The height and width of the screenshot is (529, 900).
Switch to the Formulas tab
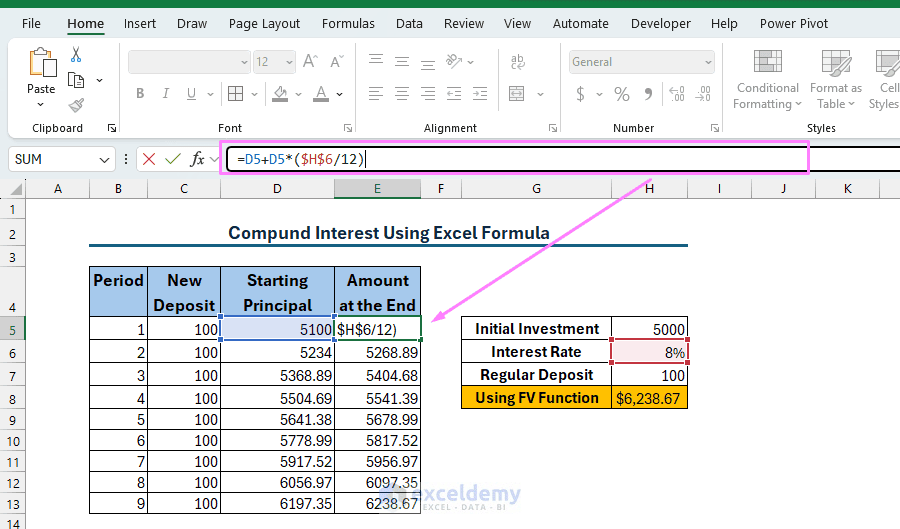click(x=348, y=24)
